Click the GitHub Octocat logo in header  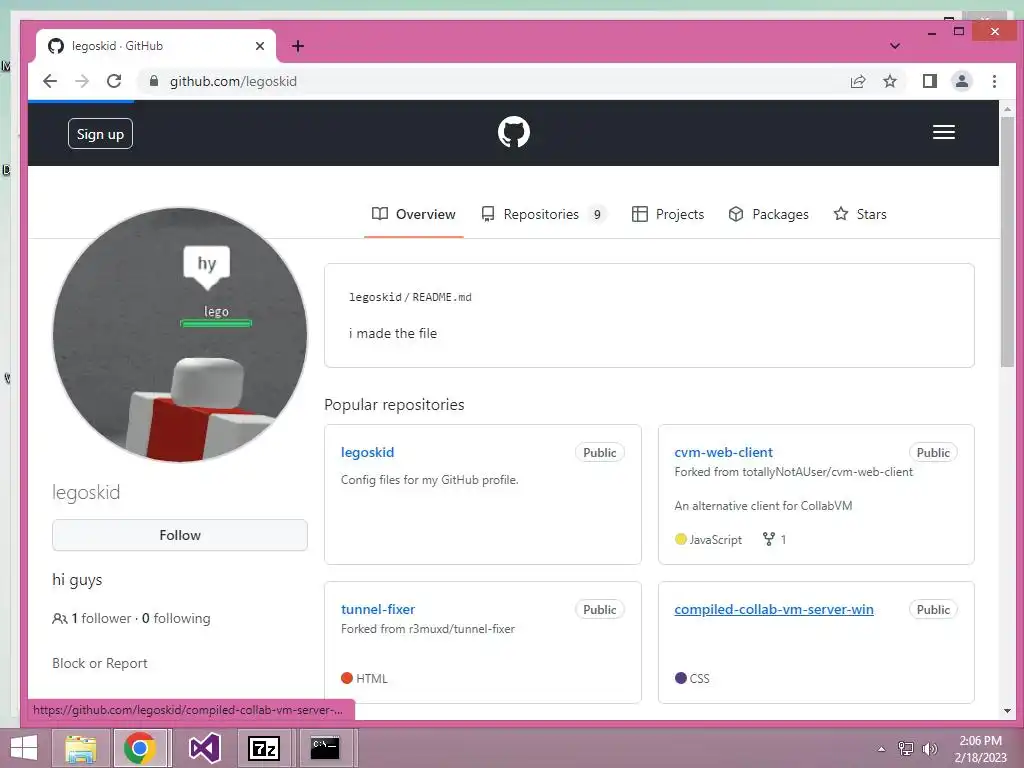(x=513, y=133)
